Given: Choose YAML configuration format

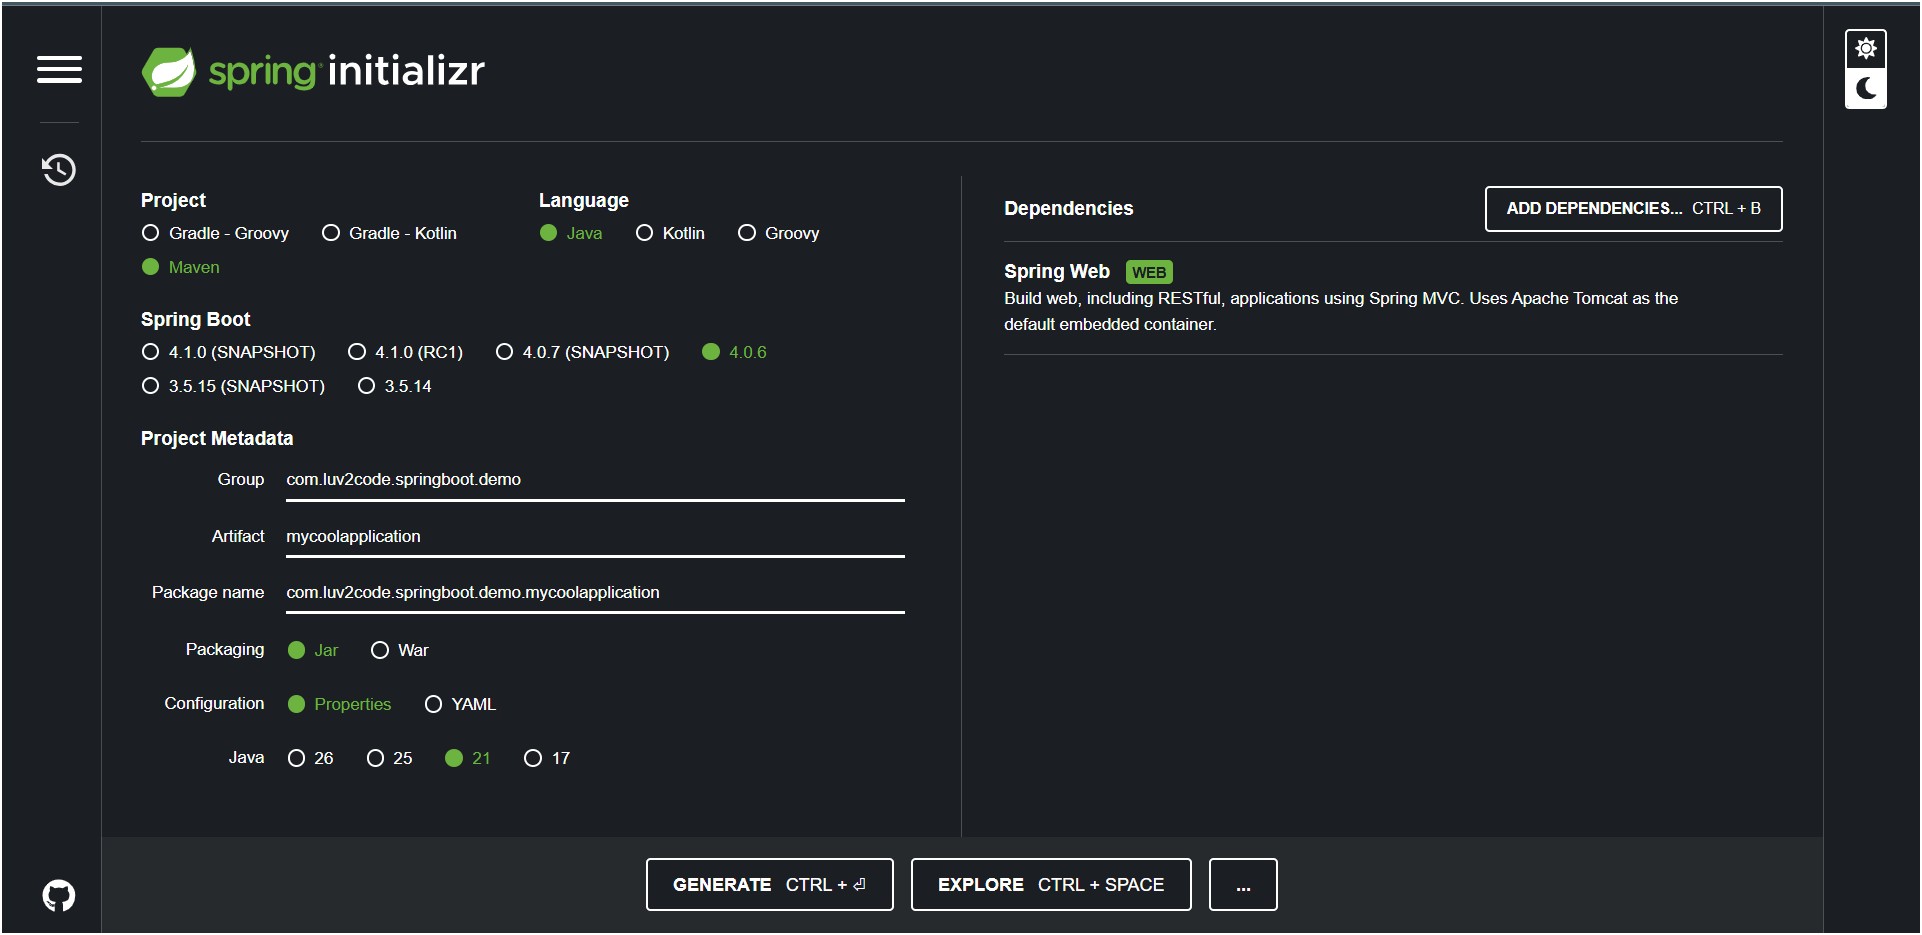Looking at the screenshot, I should tap(461, 704).
